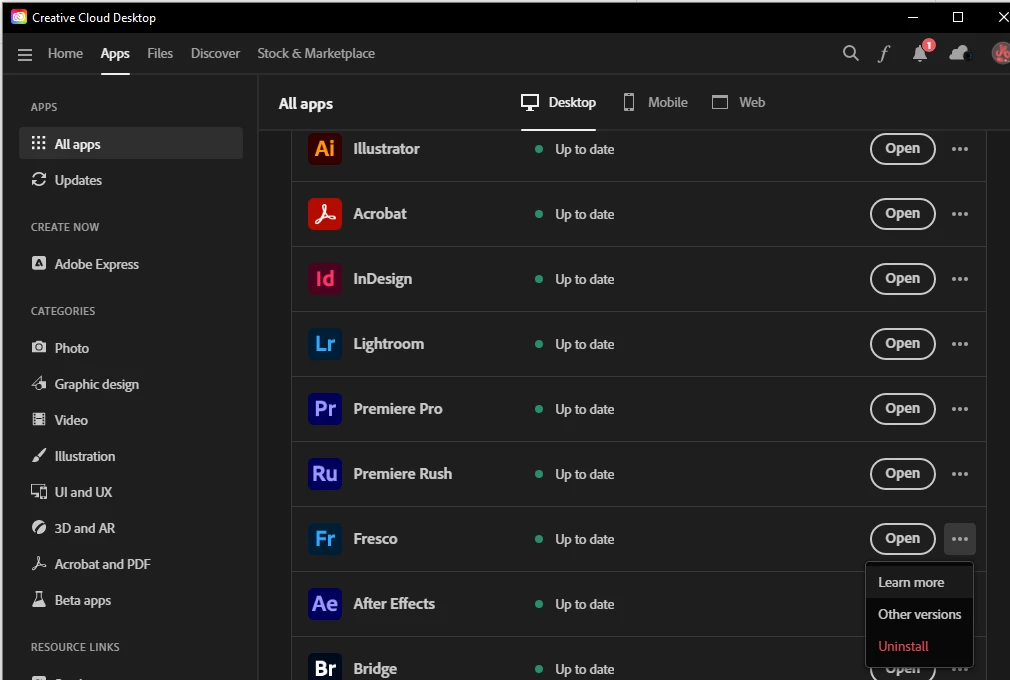1010x680 pixels.
Task: Select the Web platform tab
Action: pyautogui.click(x=738, y=102)
